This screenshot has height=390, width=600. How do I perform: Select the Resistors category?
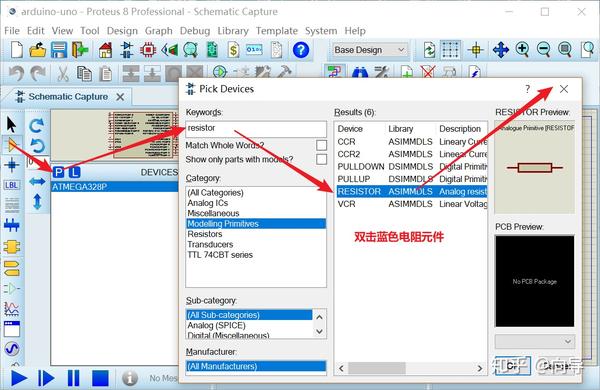(256, 234)
